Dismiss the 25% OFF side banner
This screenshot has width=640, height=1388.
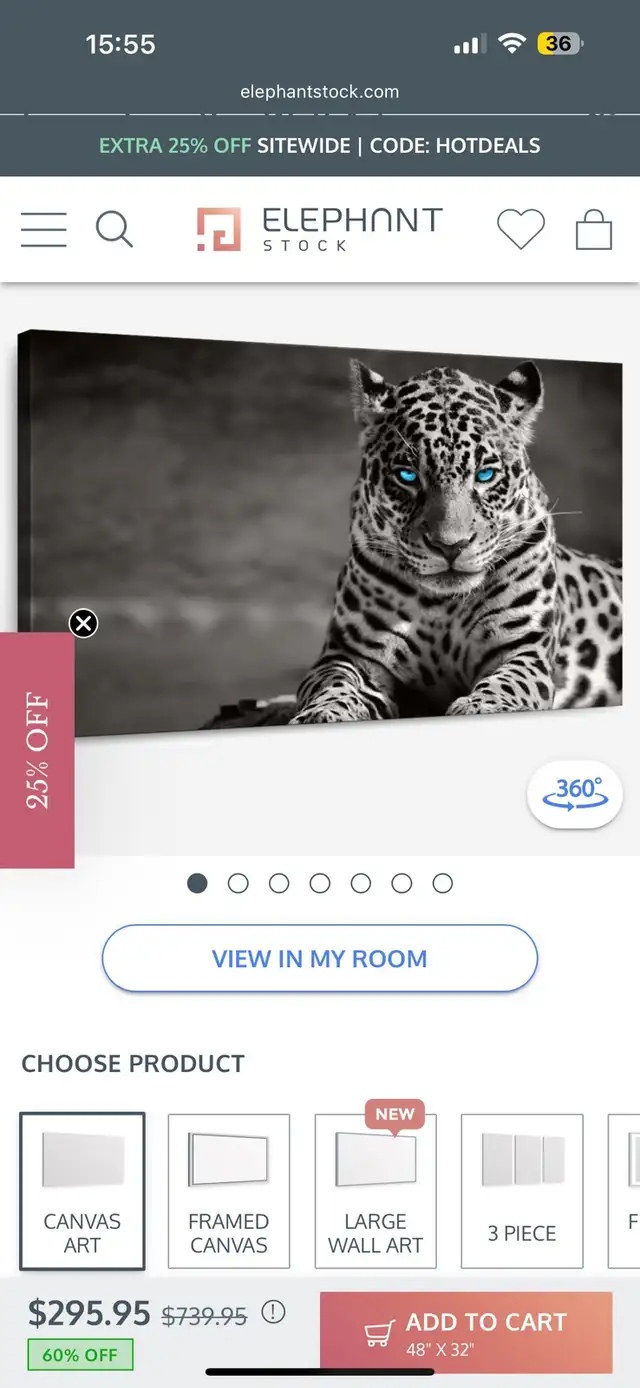pyautogui.click(x=84, y=623)
